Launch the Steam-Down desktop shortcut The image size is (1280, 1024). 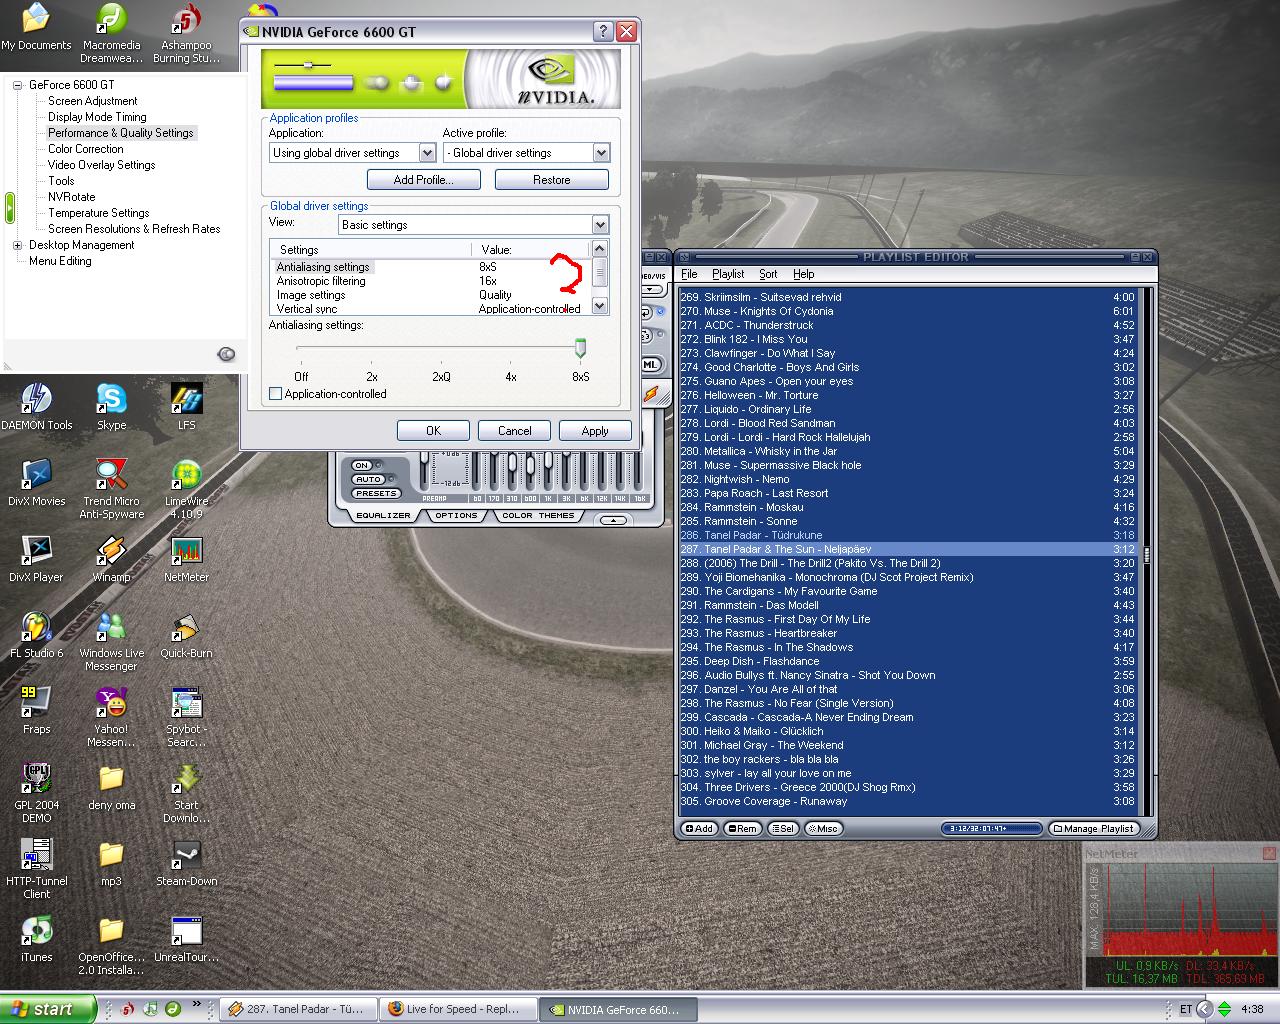(x=186, y=862)
